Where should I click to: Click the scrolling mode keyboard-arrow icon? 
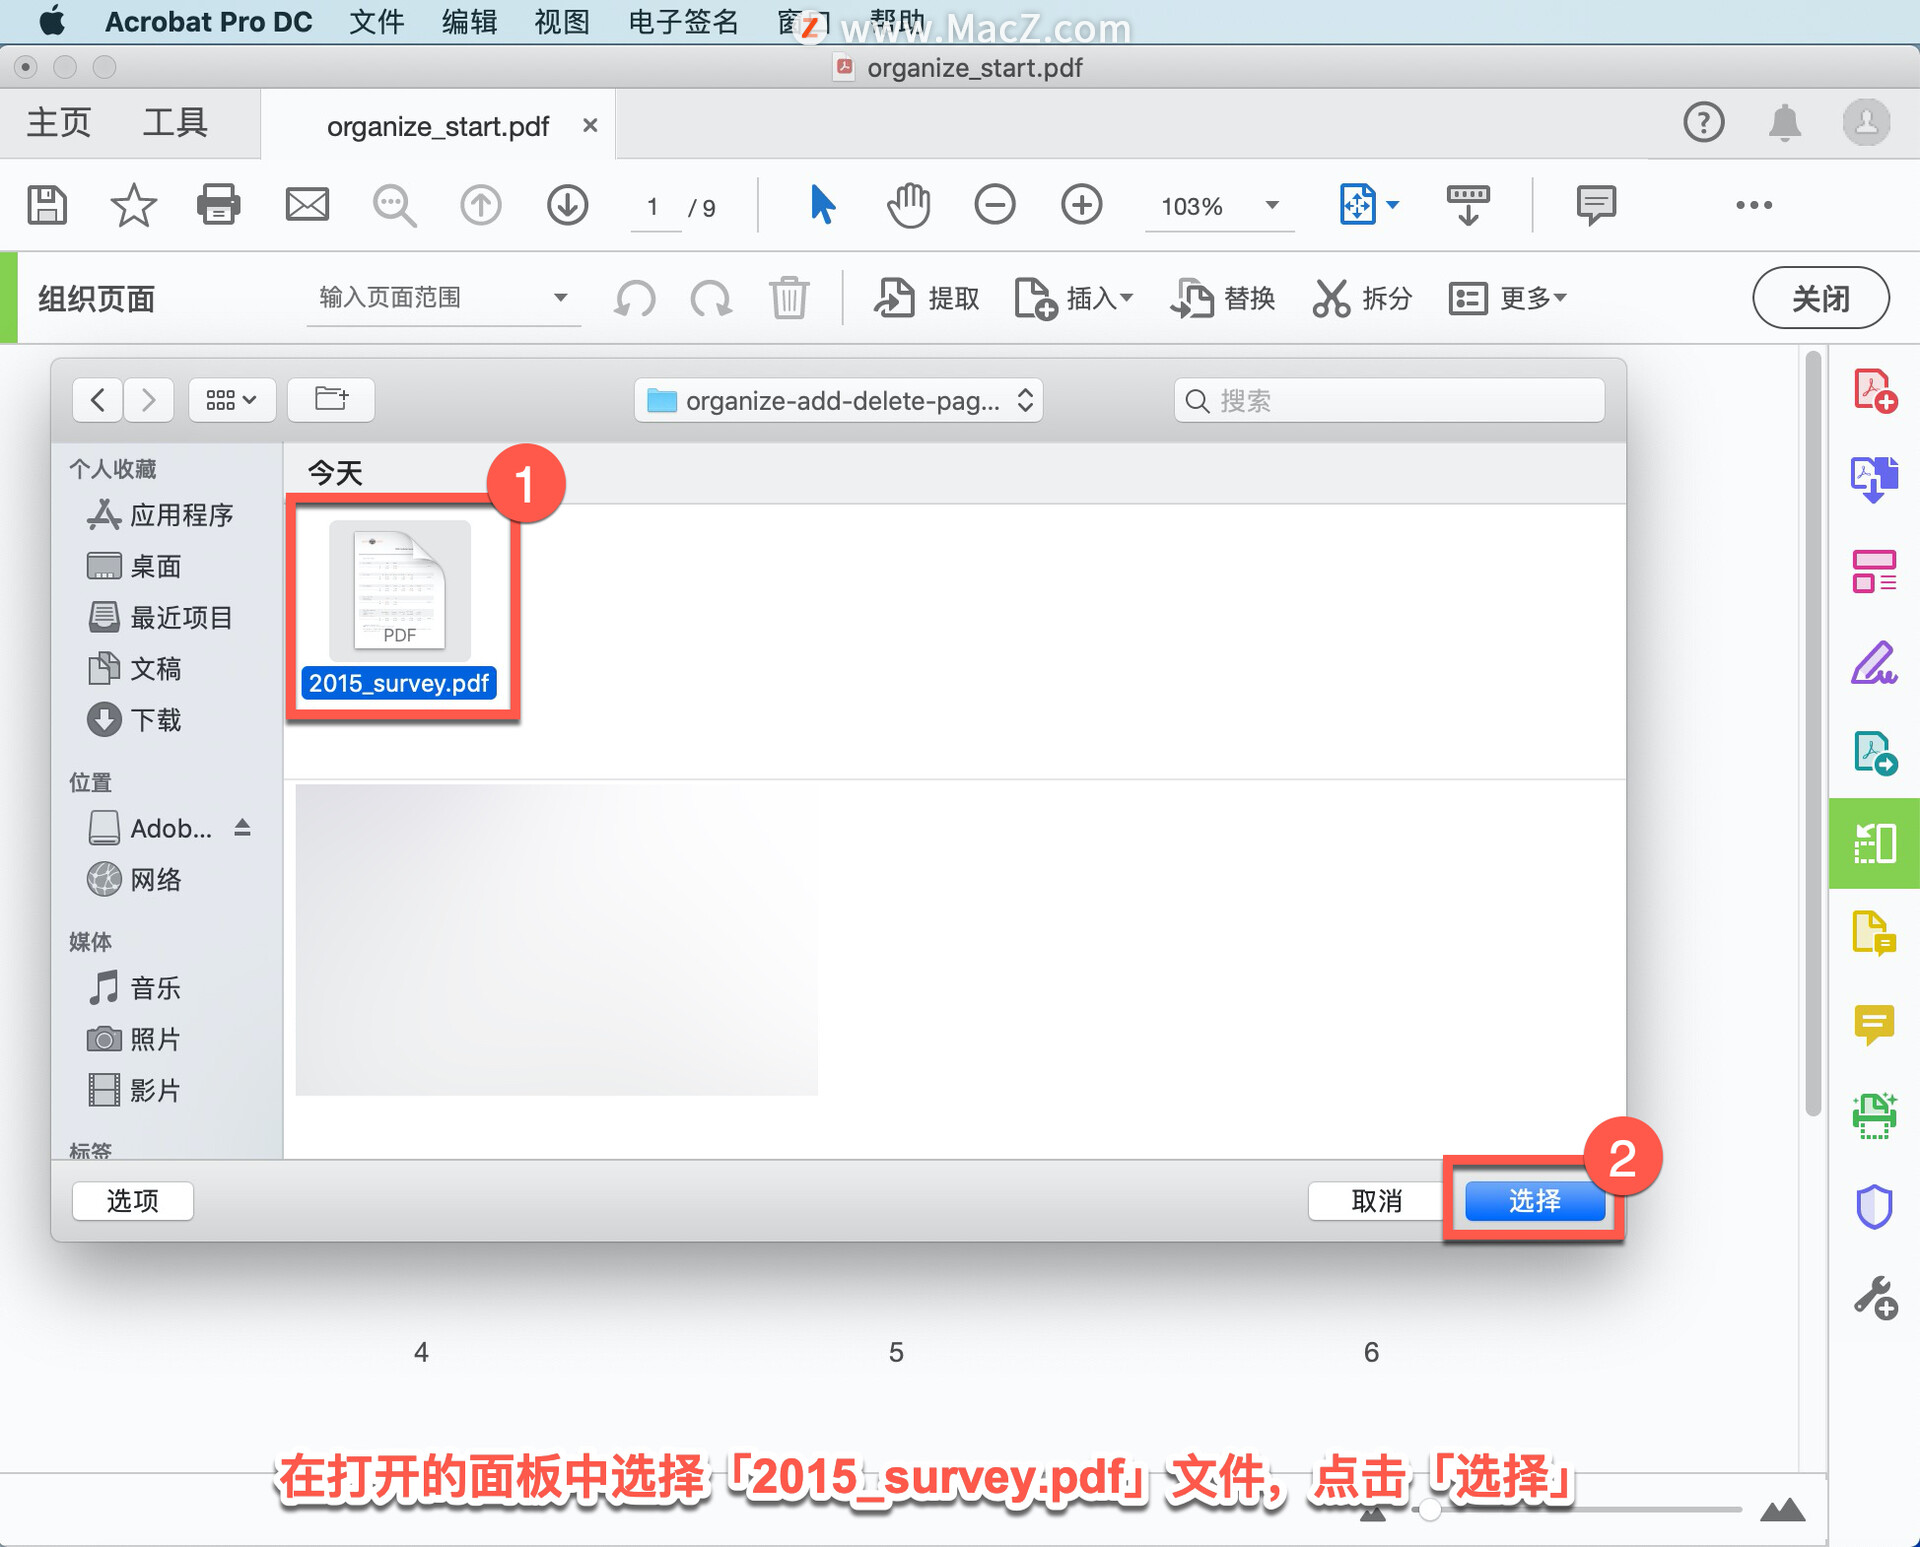pyautogui.click(x=1468, y=205)
